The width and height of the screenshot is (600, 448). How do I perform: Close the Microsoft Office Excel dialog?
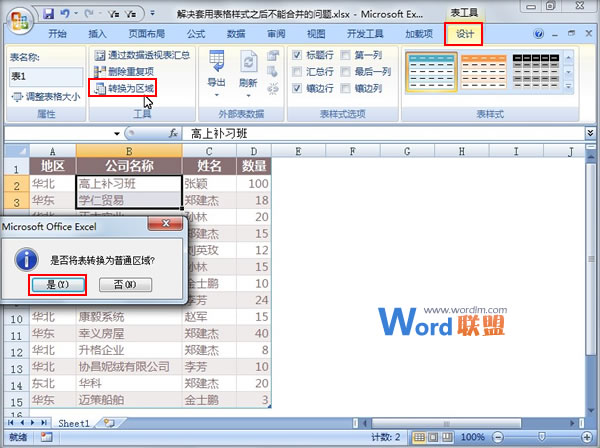pyautogui.click(x=165, y=223)
